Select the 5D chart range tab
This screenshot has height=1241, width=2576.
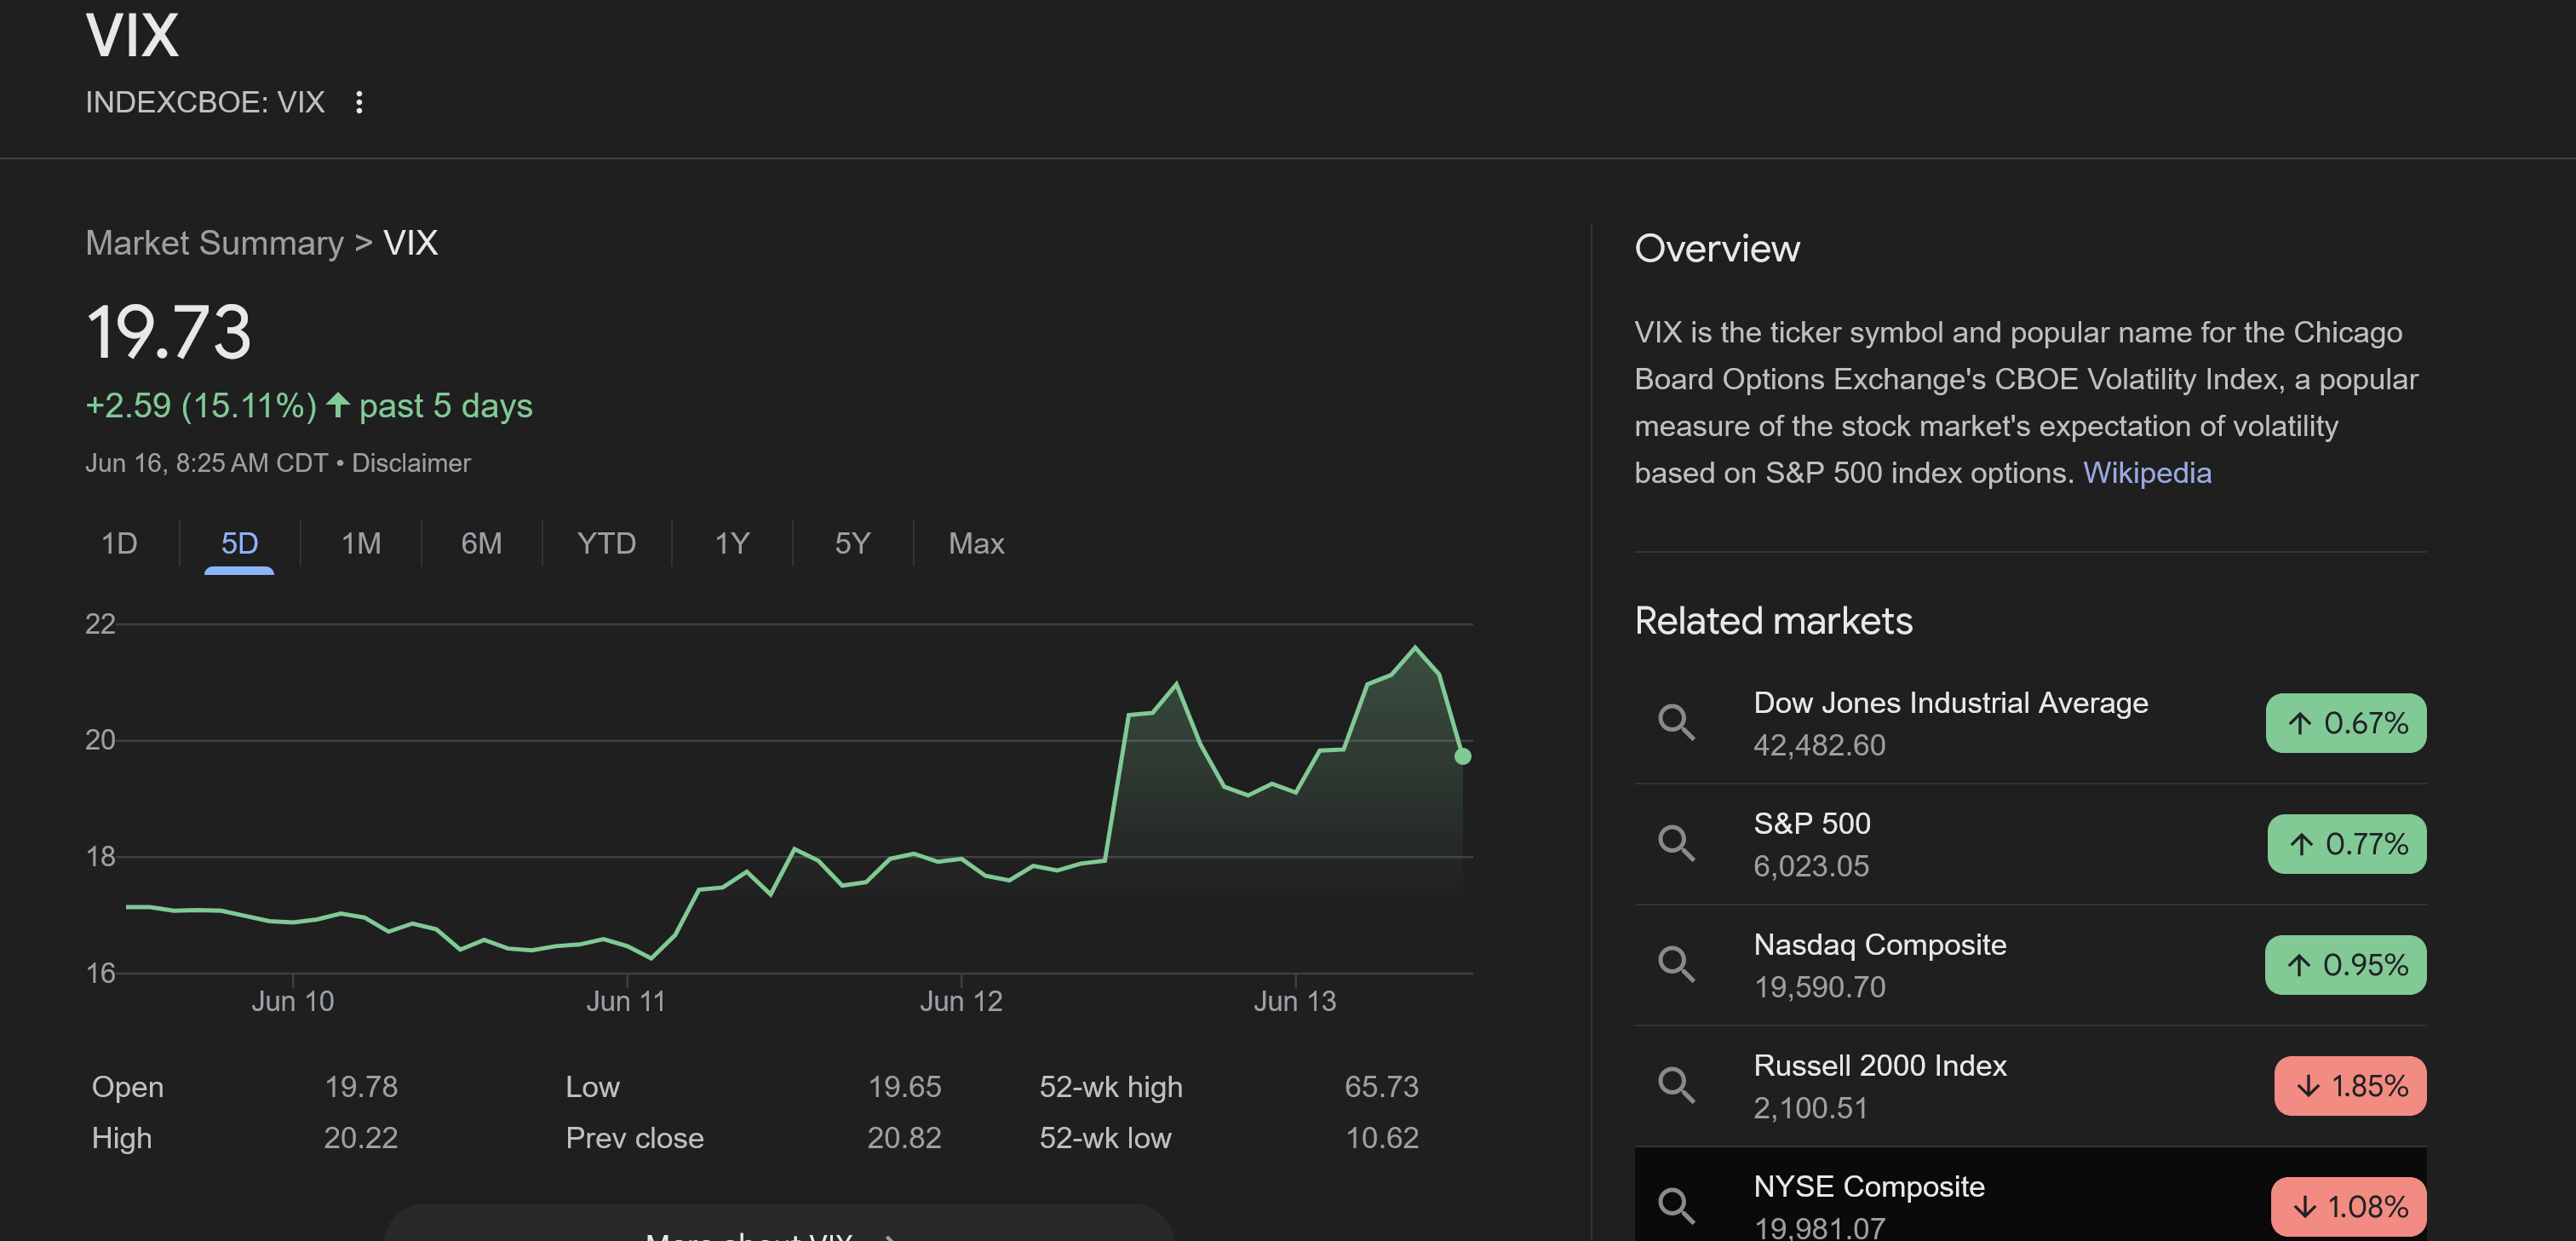pos(239,543)
